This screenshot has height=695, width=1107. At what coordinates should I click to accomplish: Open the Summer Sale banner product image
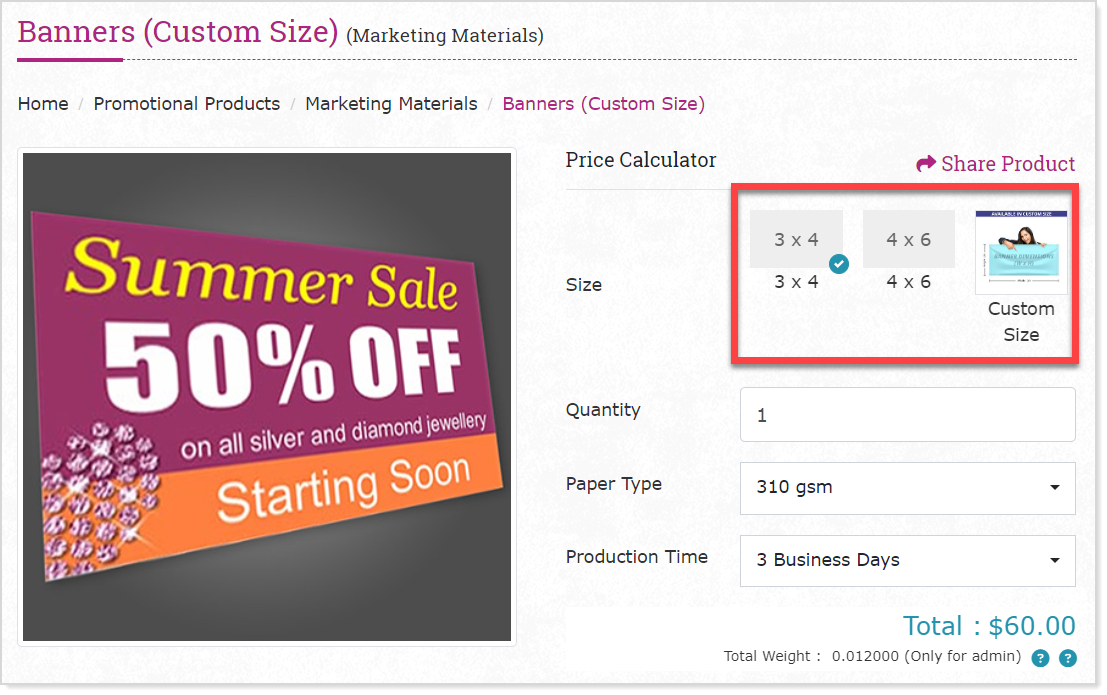[x=267, y=396]
